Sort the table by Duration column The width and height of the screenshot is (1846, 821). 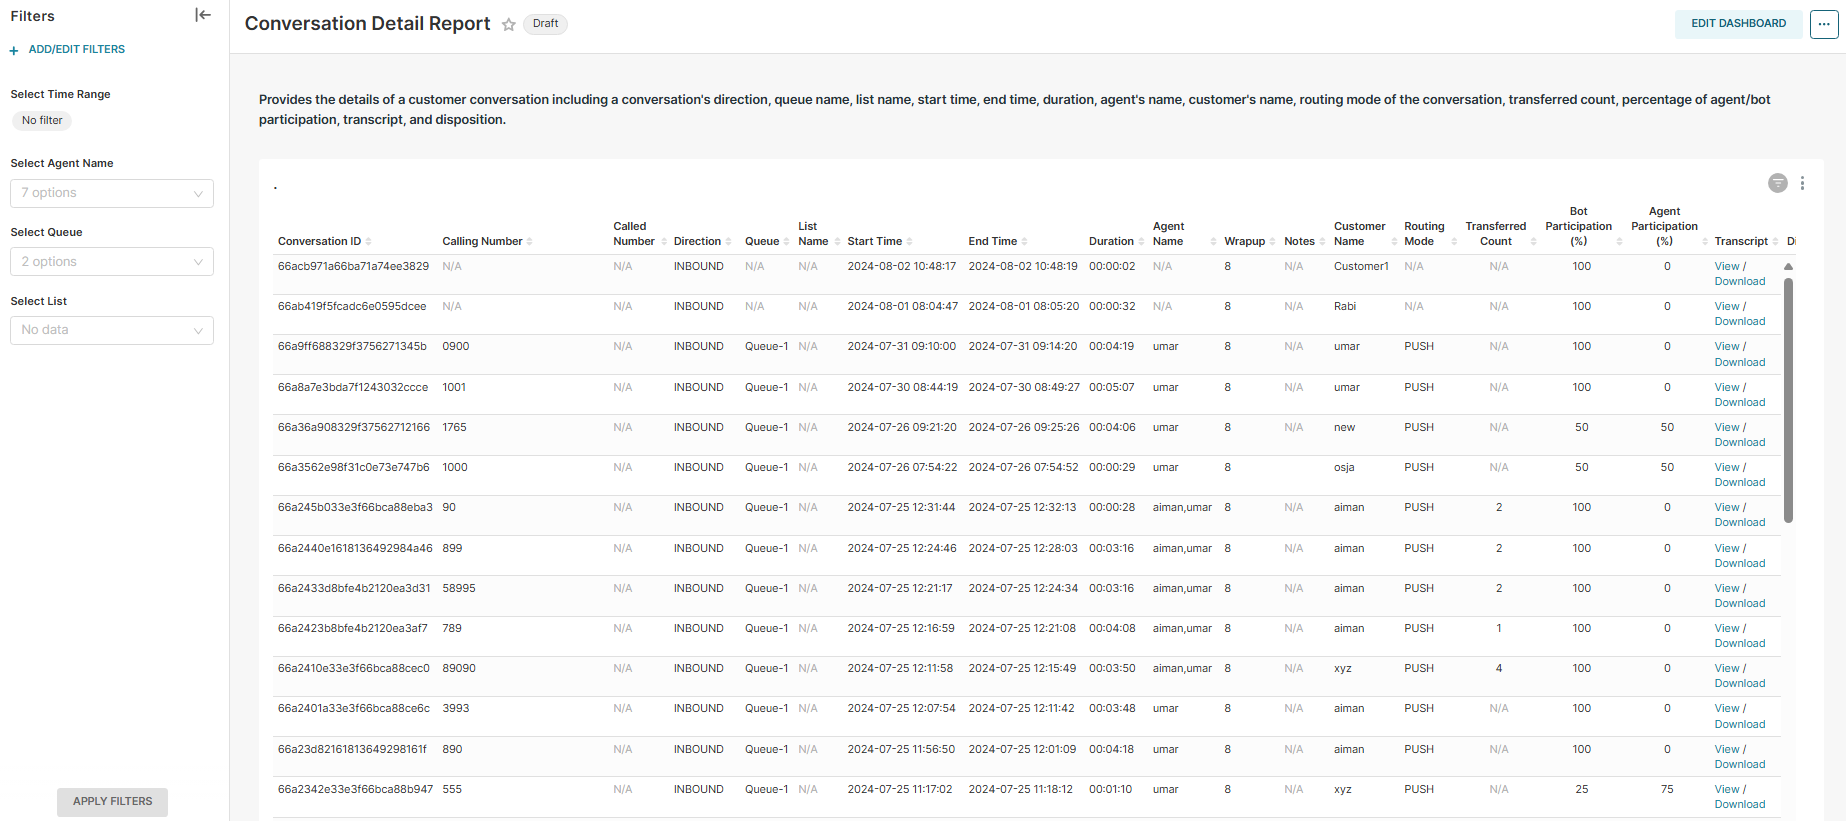(1141, 242)
